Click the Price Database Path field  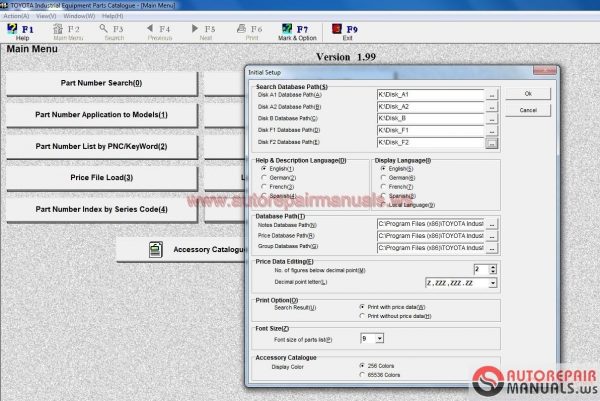(431, 236)
